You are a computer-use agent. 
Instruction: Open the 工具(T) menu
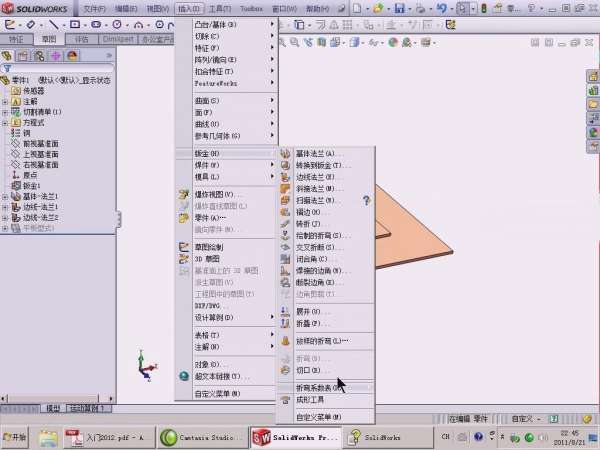pos(220,8)
